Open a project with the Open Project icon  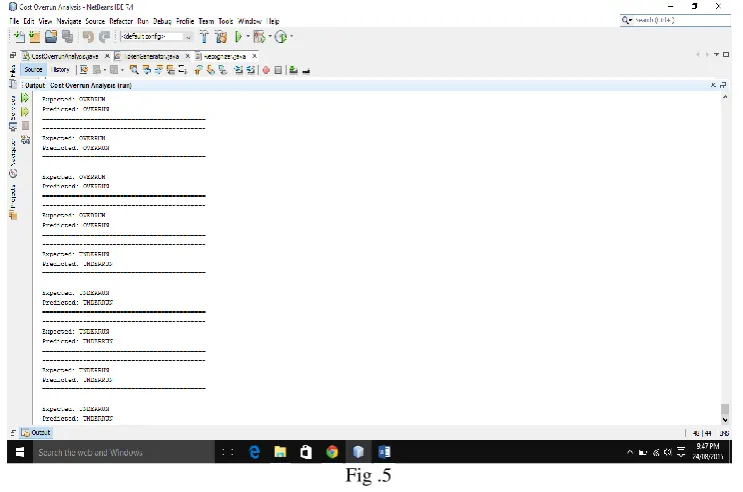coord(51,36)
